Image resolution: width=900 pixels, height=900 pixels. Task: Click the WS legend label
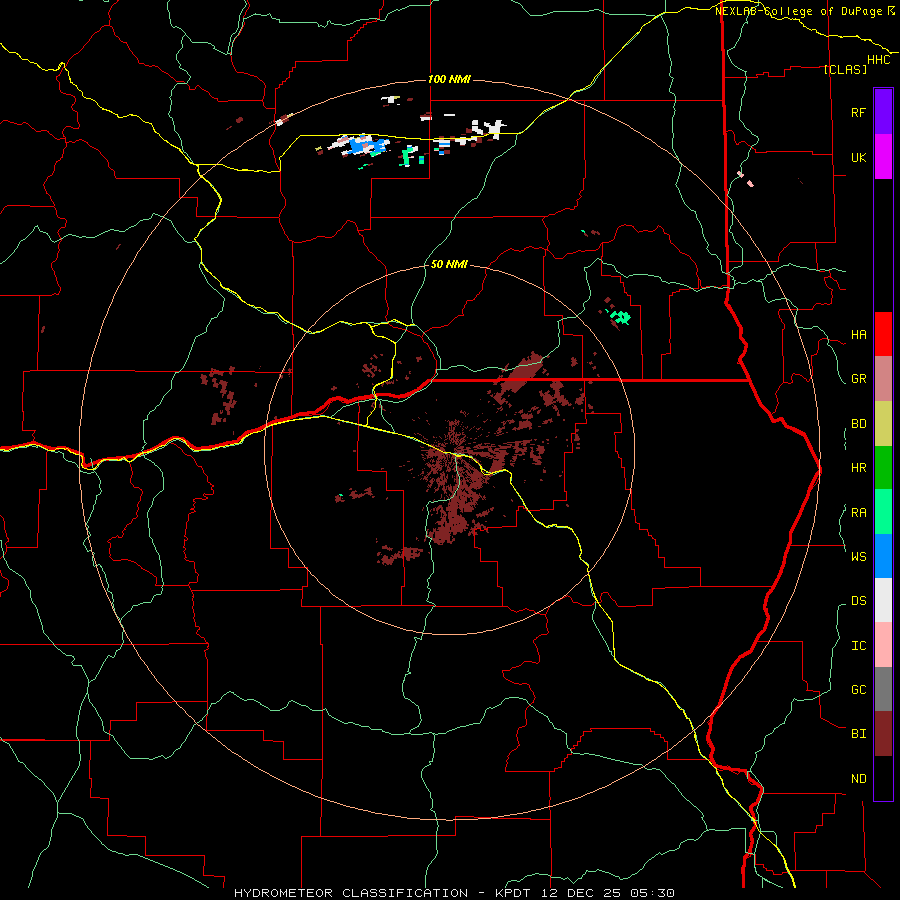[x=858, y=557]
